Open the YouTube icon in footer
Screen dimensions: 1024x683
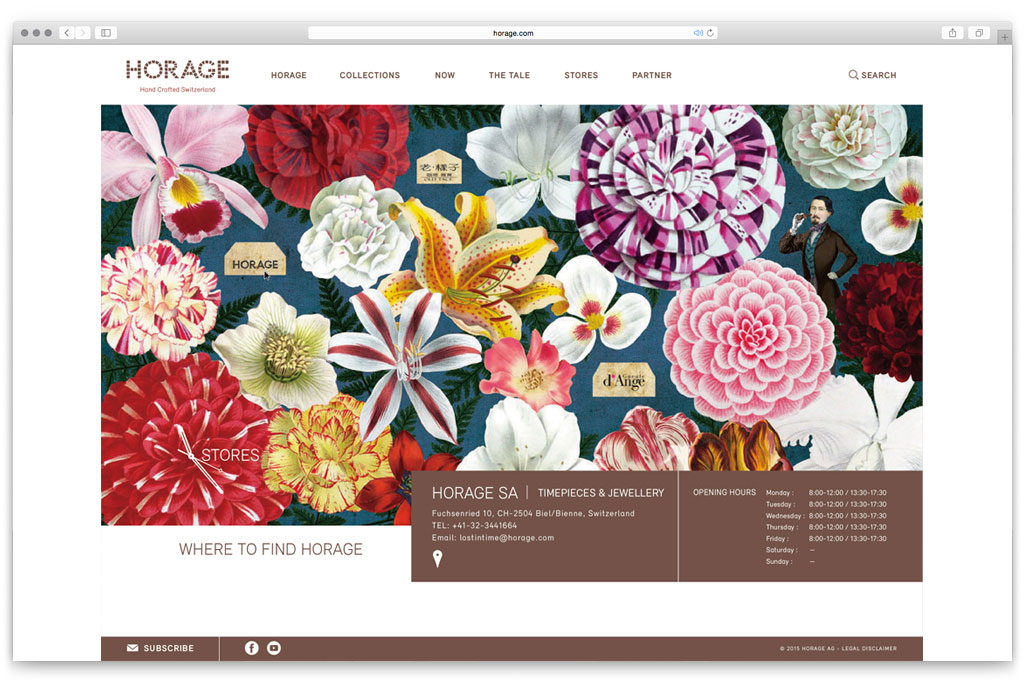click(x=274, y=648)
